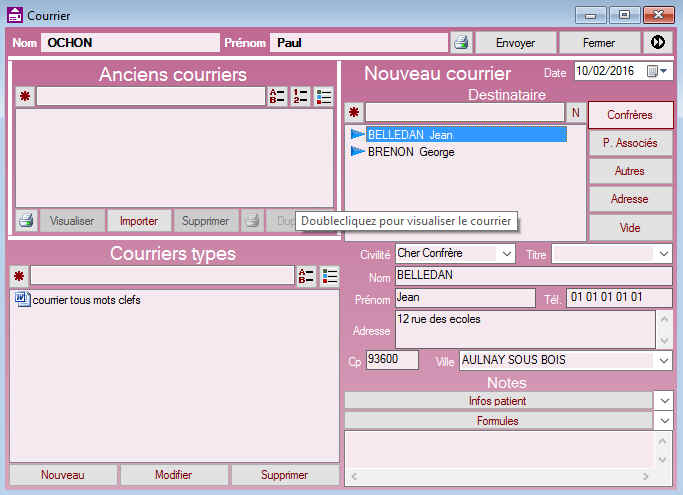Select BRENON George in recipient list
Screen dimensions: 683x495
(x=411, y=152)
